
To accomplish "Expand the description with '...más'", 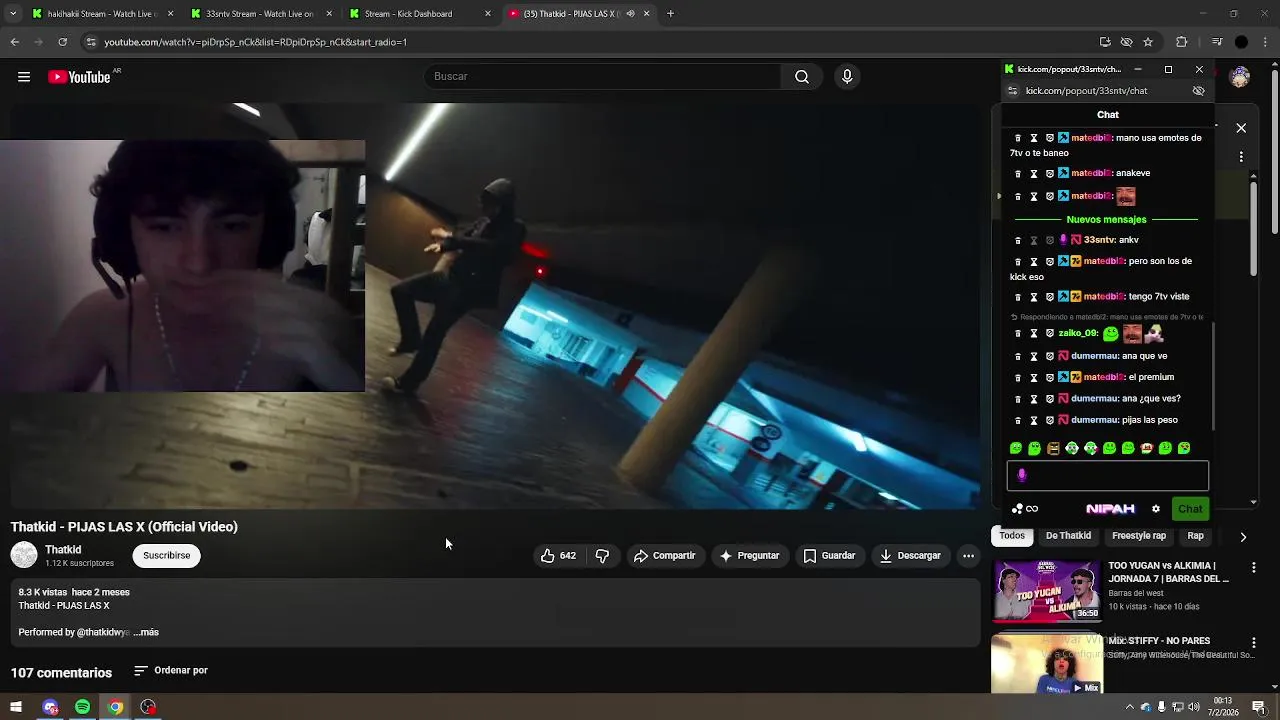I will [x=146, y=633].
